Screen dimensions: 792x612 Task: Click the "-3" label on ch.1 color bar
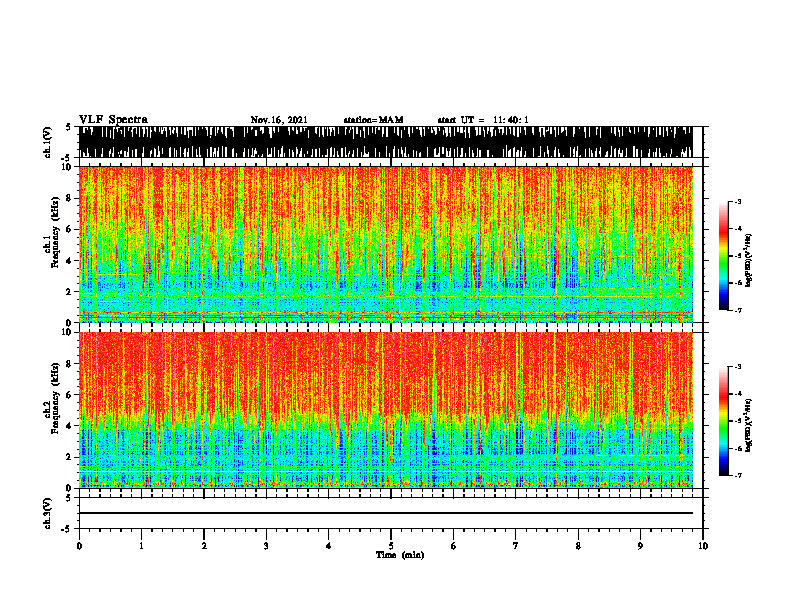pyautogui.click(x=738, y=201)
